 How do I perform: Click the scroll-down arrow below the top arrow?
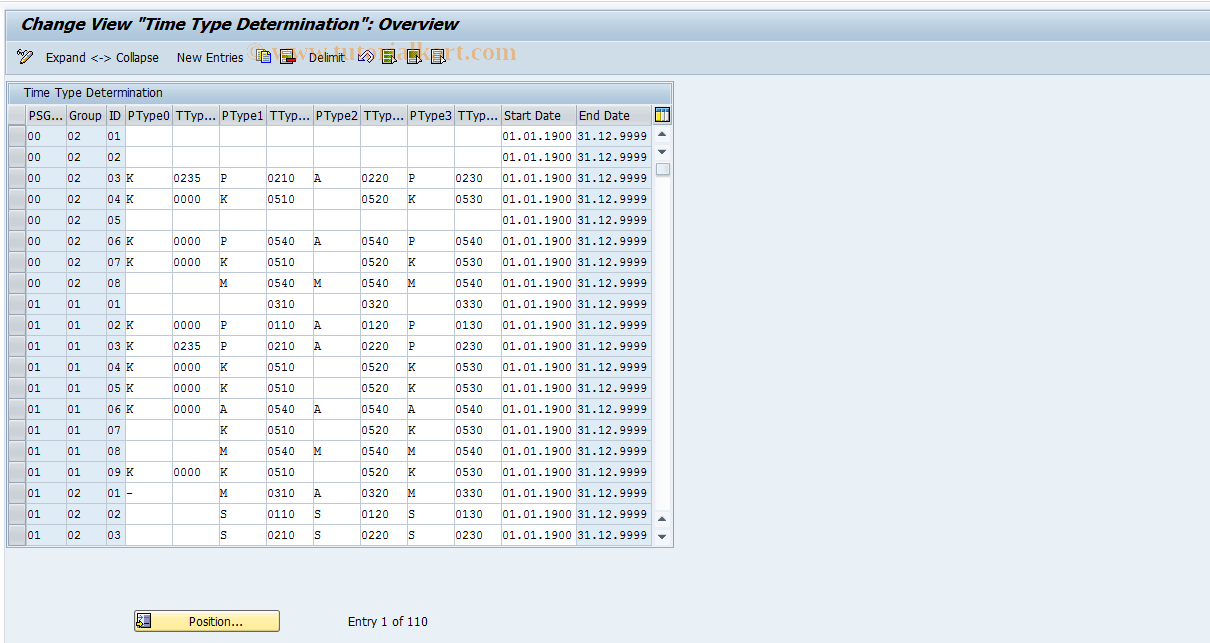pos(662,152)
